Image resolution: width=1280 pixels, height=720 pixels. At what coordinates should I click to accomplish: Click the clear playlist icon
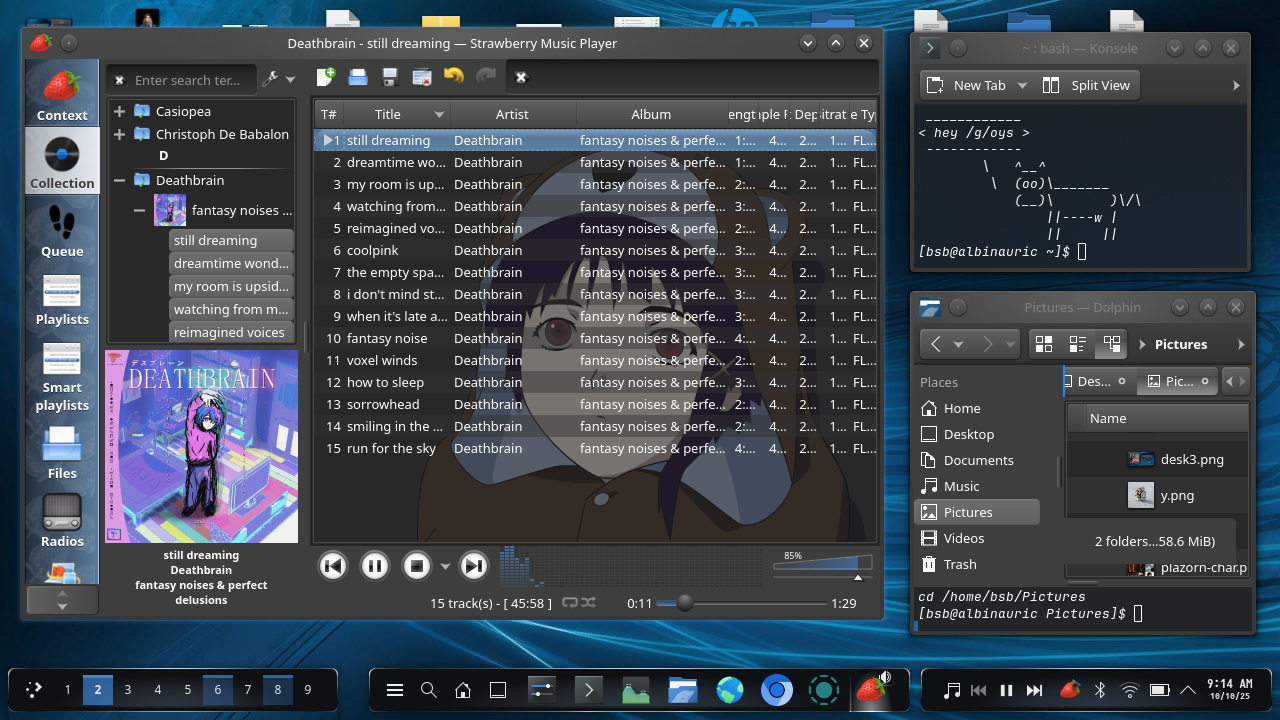(422, 77)
